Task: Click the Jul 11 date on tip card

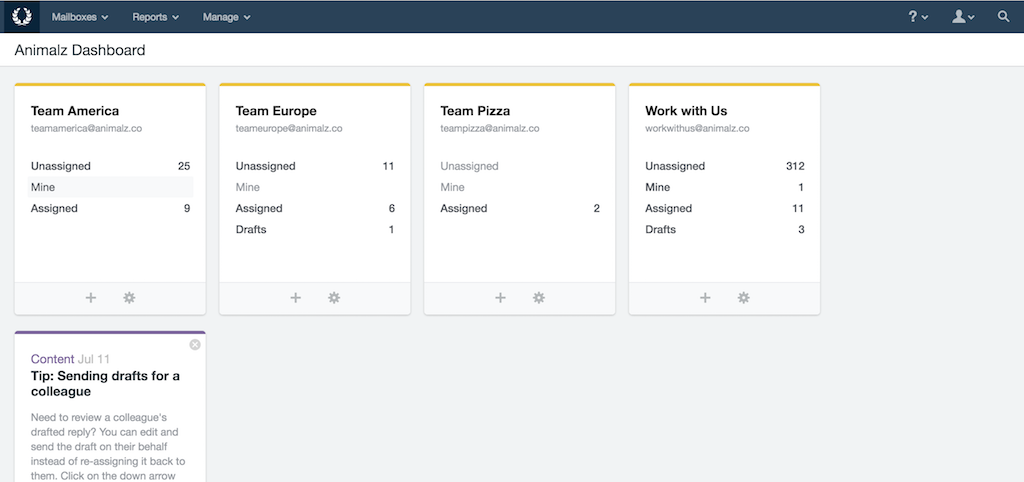Action: point(94,359)
